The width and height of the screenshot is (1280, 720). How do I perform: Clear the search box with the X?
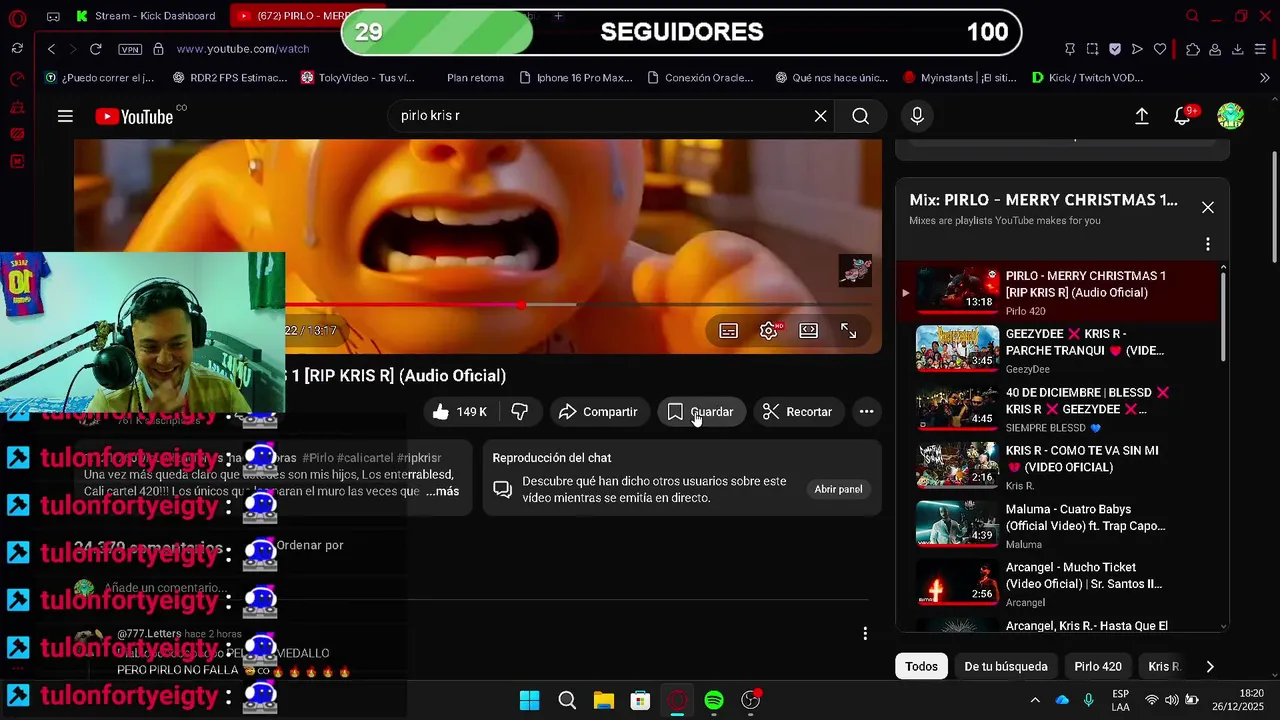[820, 116]
